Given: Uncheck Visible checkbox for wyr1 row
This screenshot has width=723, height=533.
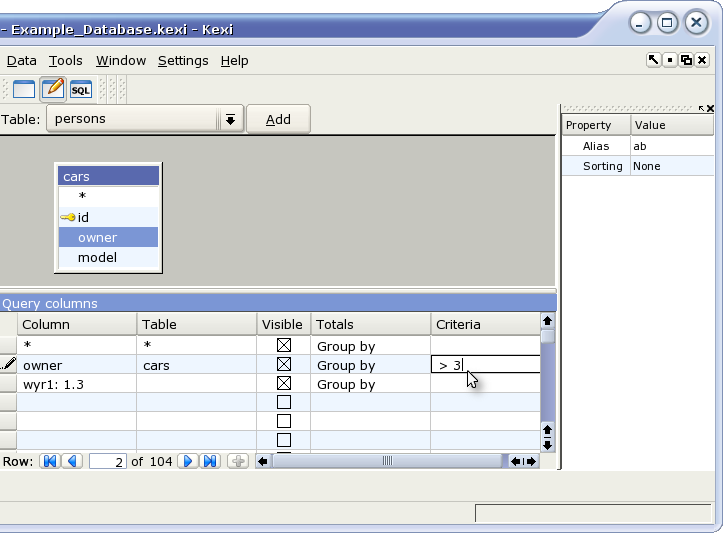Looking at the screenshot, I should [x=283, y=384].
